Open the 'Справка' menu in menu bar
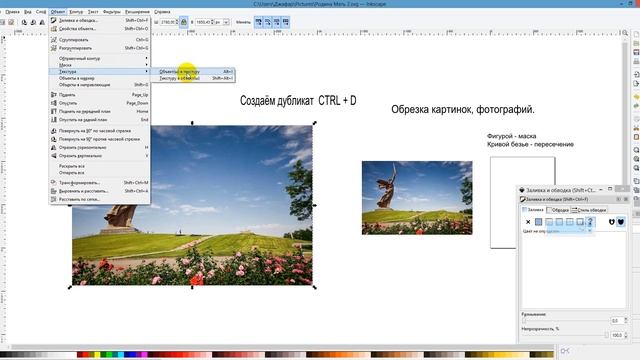The width and height of the screenshot is (640, 360). coord(162,12)
